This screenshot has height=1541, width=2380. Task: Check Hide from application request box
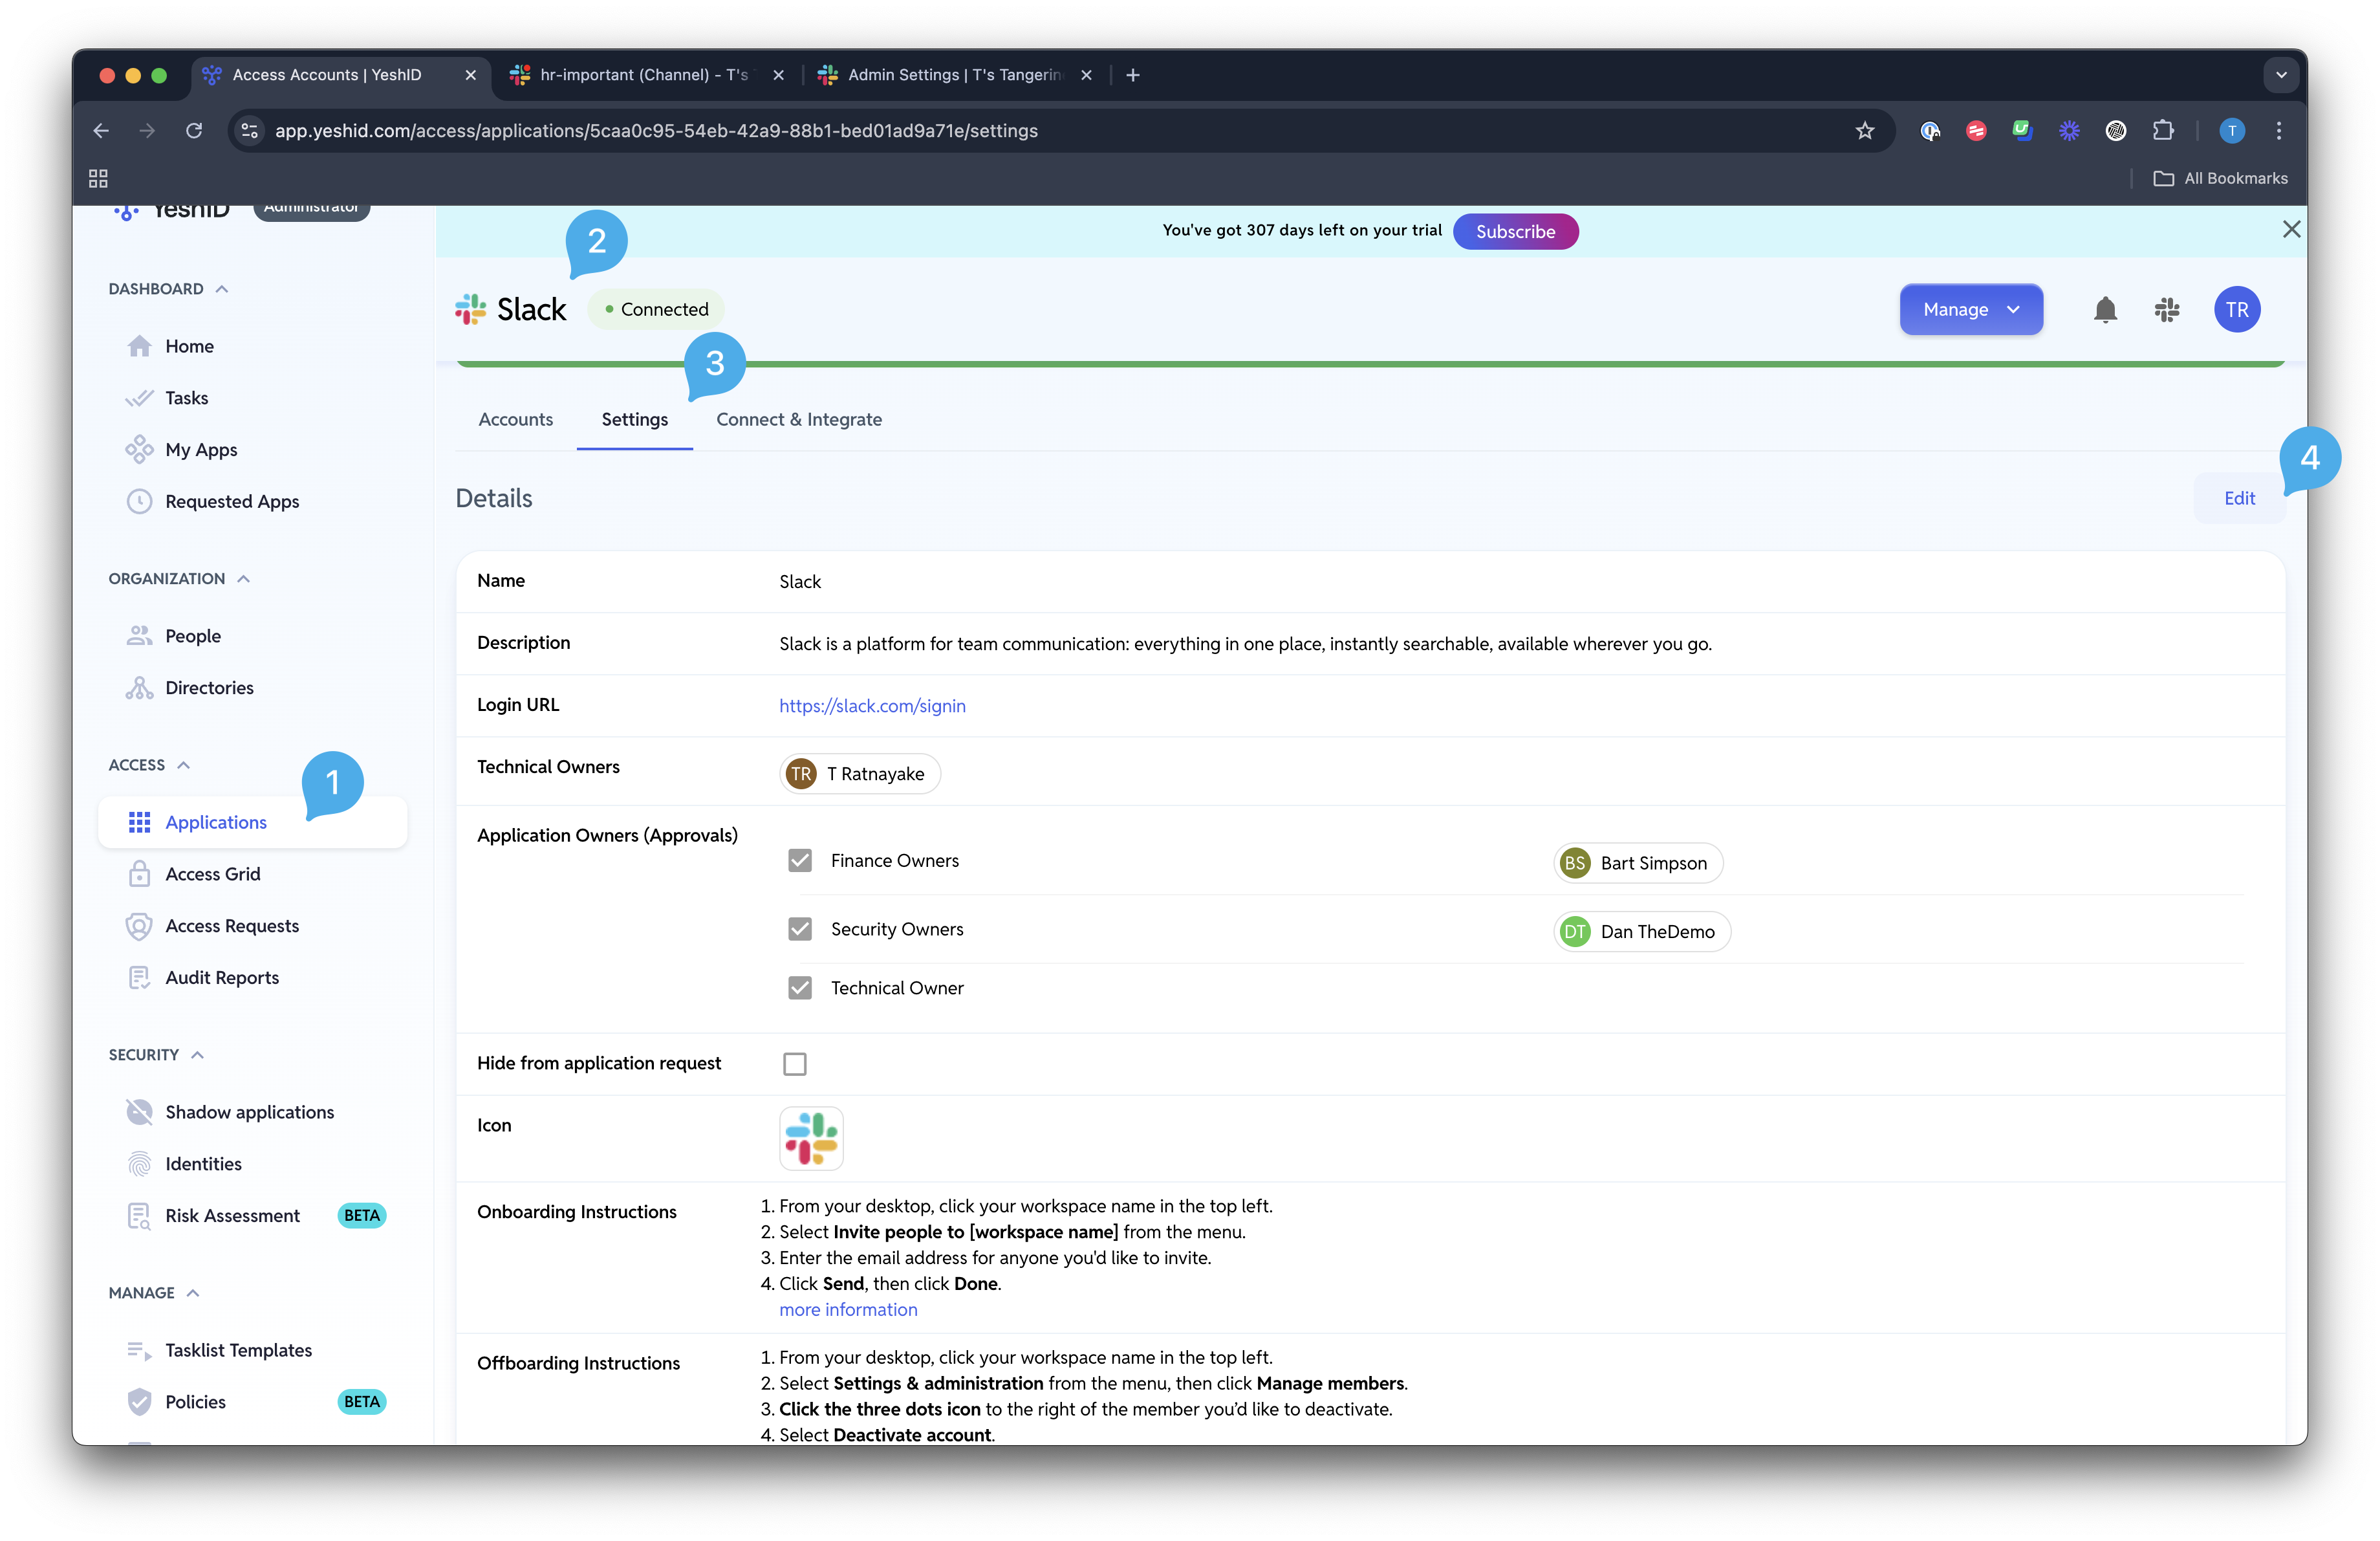click(795, 1064)
